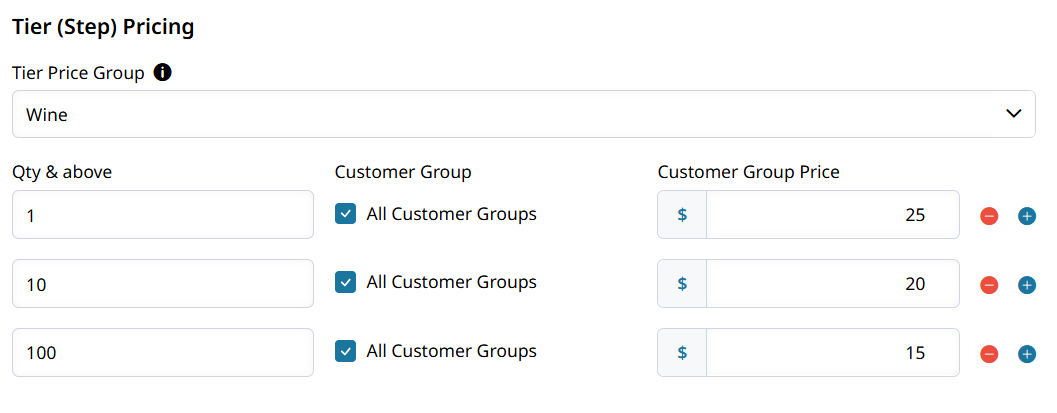This screenshot has height=413, width=1057.
Task: Click the dollar sign beside price 25
Action: 682,215
